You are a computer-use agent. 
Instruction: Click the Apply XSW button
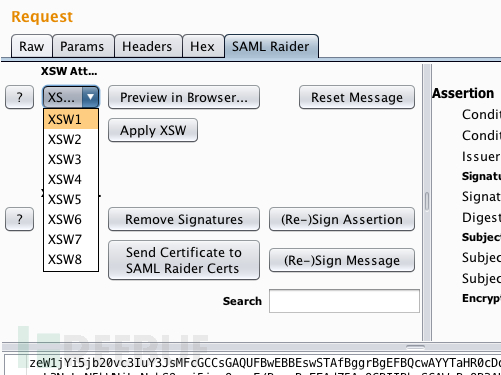(153, 130)
